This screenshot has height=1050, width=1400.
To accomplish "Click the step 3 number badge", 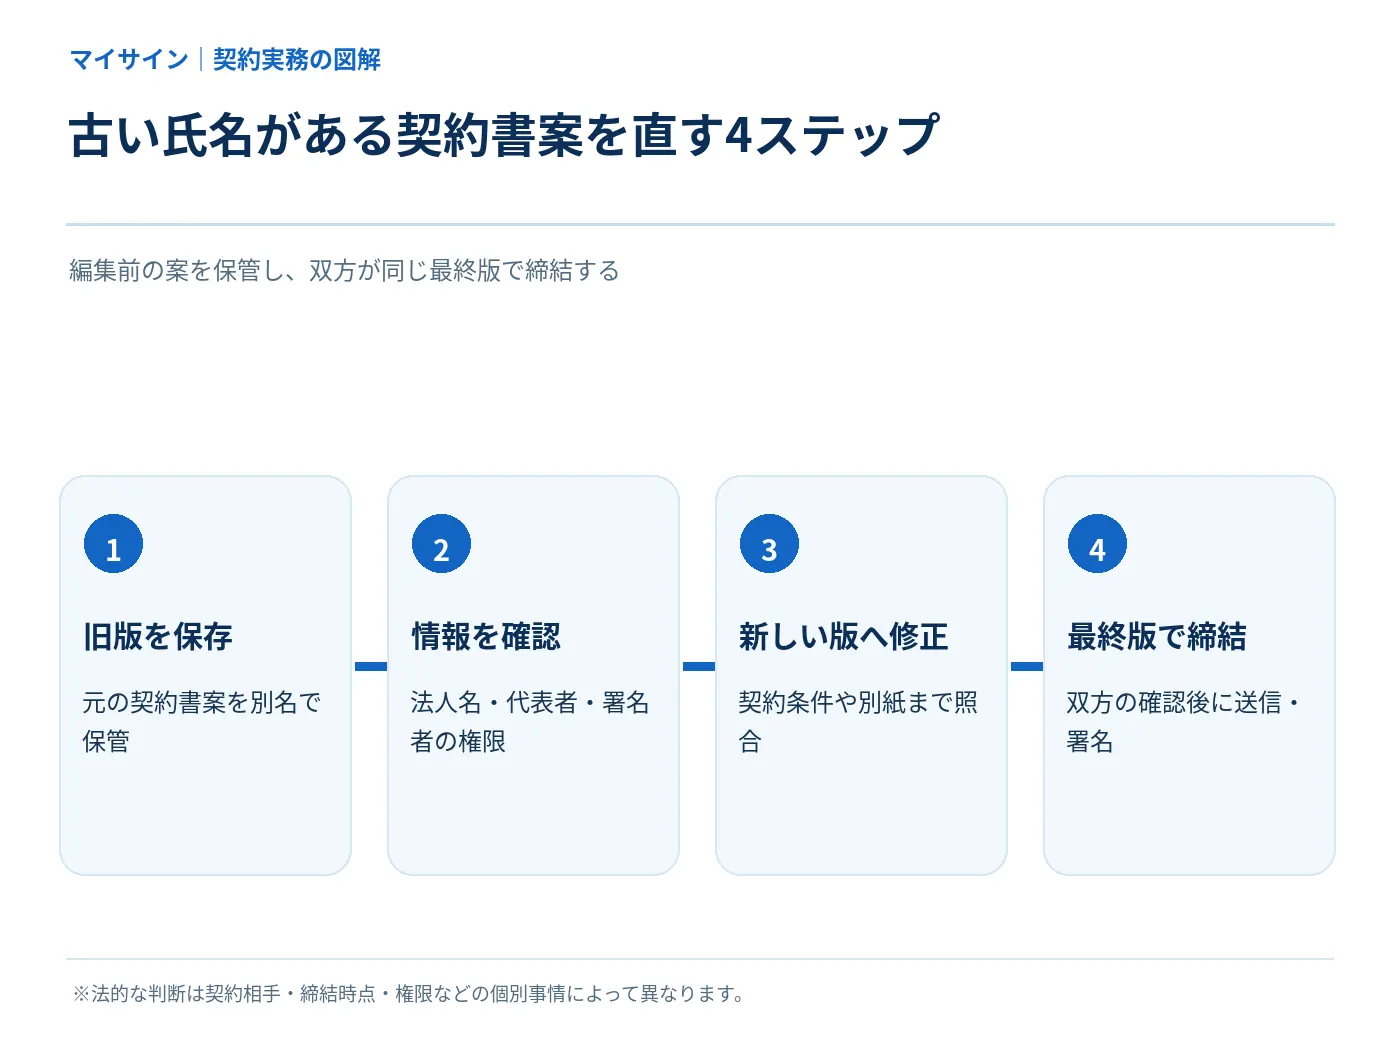I will pyautogui.click(x=769, y=544).
